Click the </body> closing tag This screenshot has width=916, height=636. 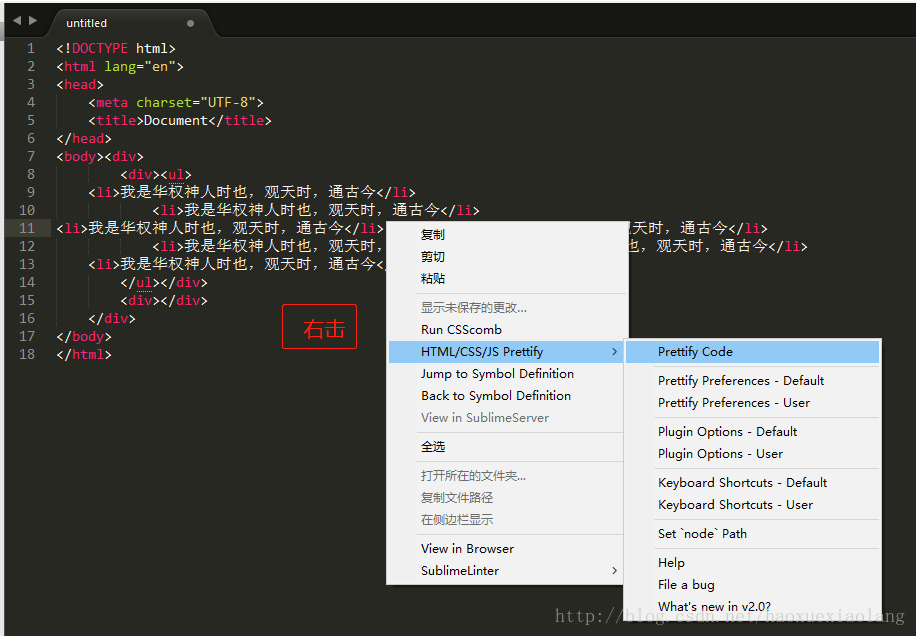pos(84,337)
